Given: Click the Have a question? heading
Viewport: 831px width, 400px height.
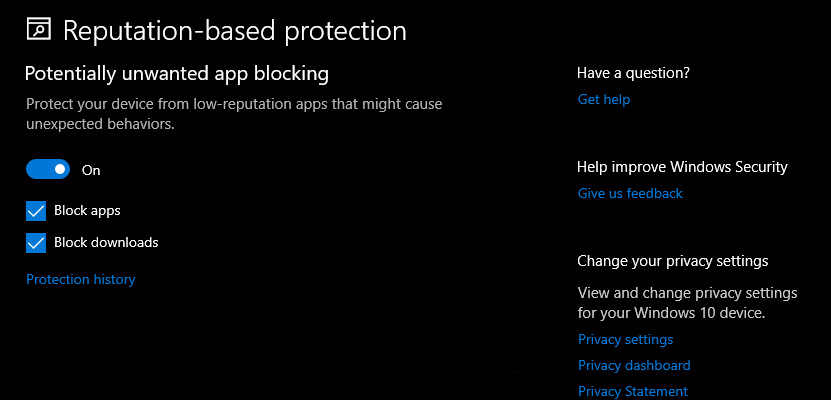Looking at the screenshot, I should coord(633,73).
